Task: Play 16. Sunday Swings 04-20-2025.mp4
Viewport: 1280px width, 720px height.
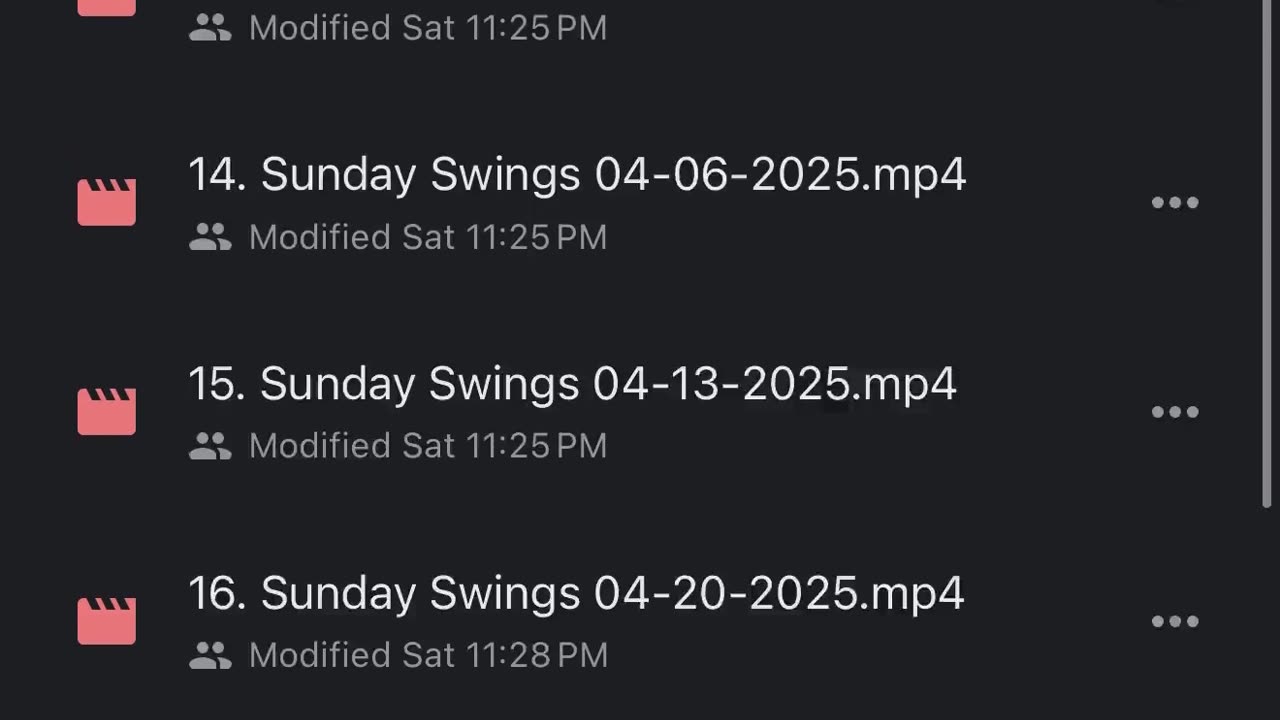Action: tap(576, 593)
